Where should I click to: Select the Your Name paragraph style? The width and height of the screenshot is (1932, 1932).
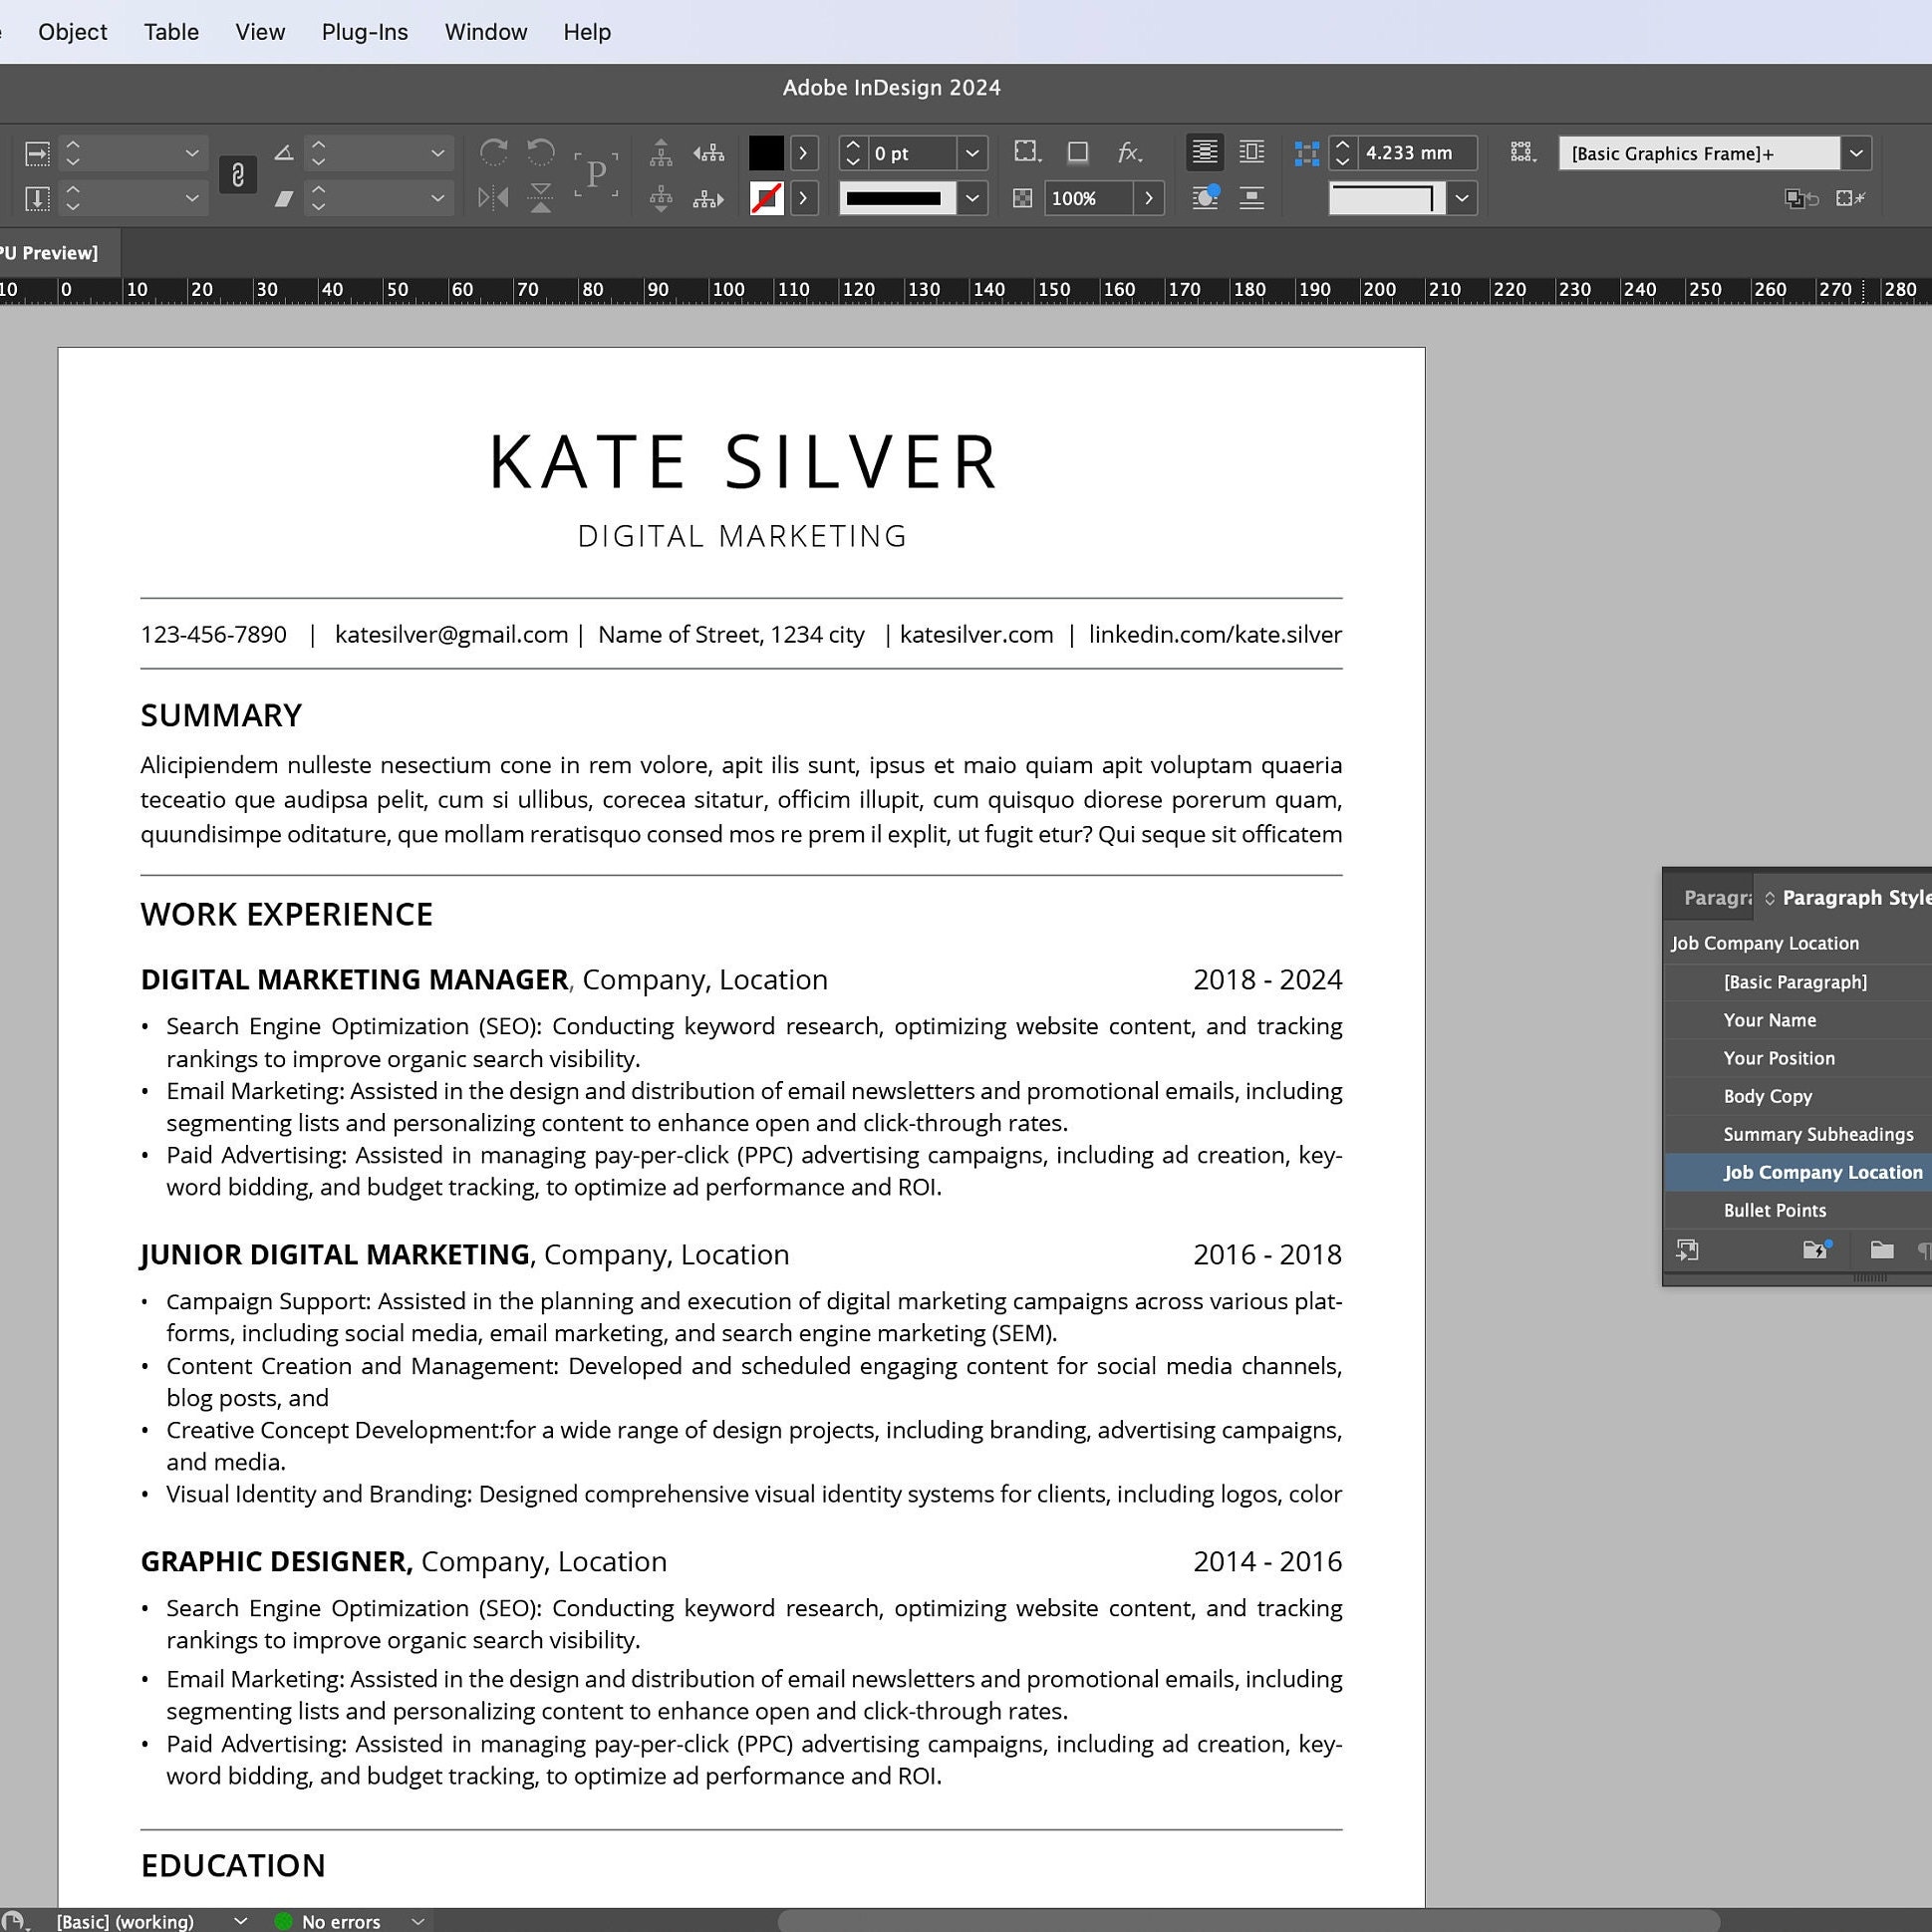[x=1770, y=1020]
